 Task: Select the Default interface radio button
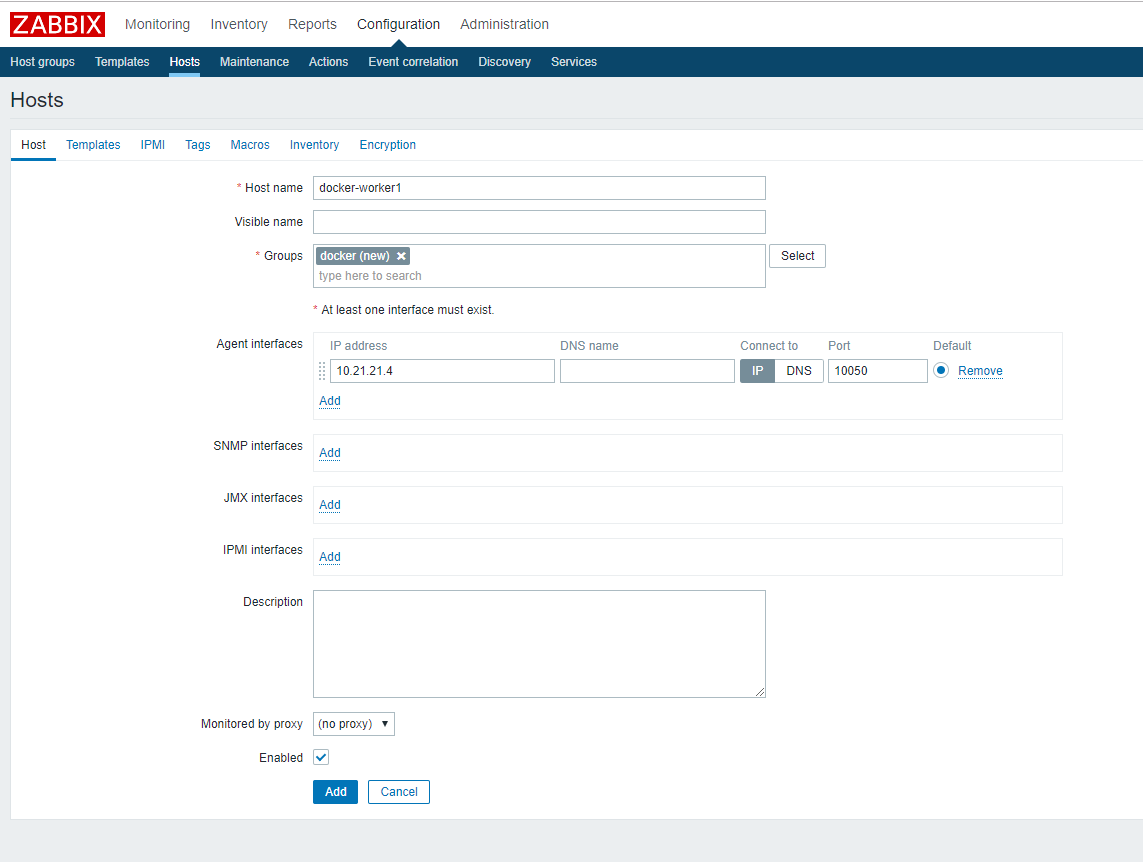[x=940, y=370]
